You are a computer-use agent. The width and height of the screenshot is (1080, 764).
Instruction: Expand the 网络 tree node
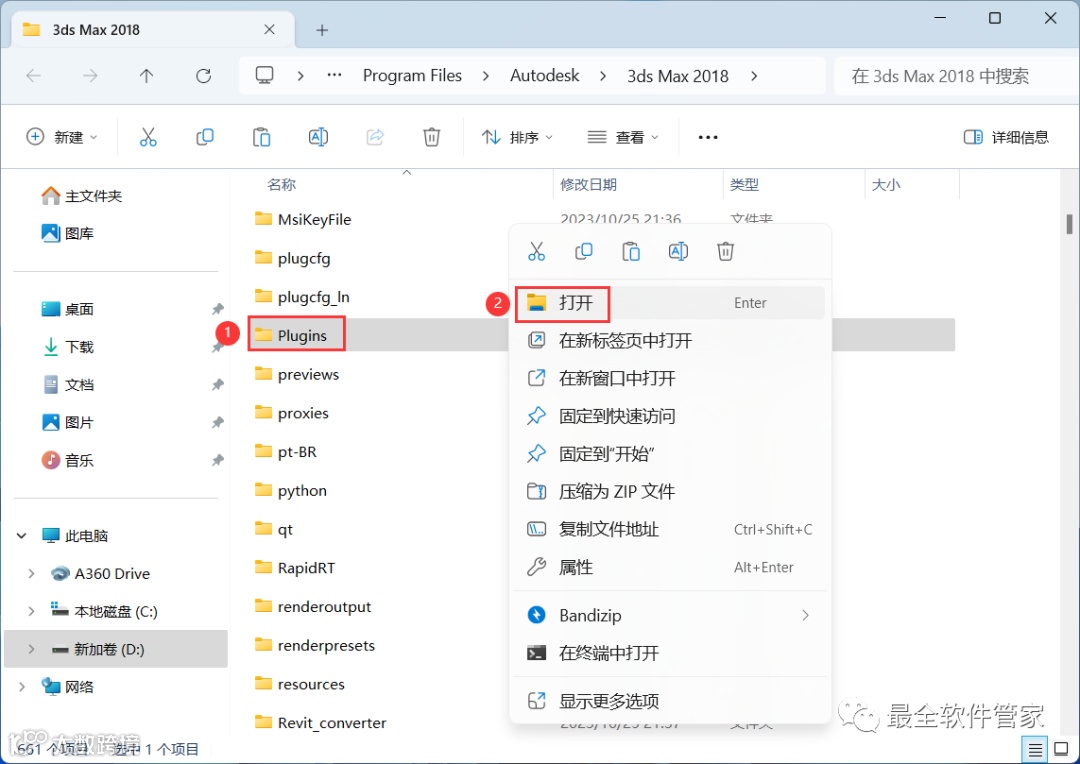click(x=21, y=687)
